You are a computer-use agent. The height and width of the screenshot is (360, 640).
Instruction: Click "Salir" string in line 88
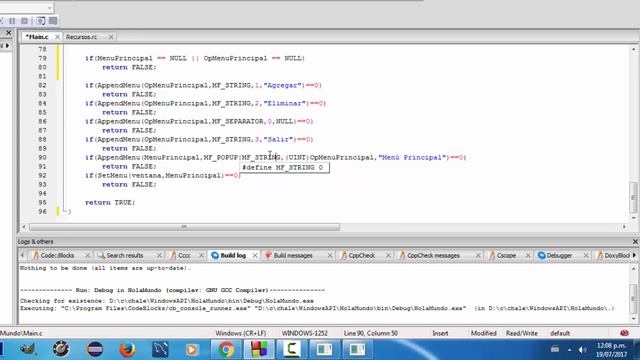(280, 139)
